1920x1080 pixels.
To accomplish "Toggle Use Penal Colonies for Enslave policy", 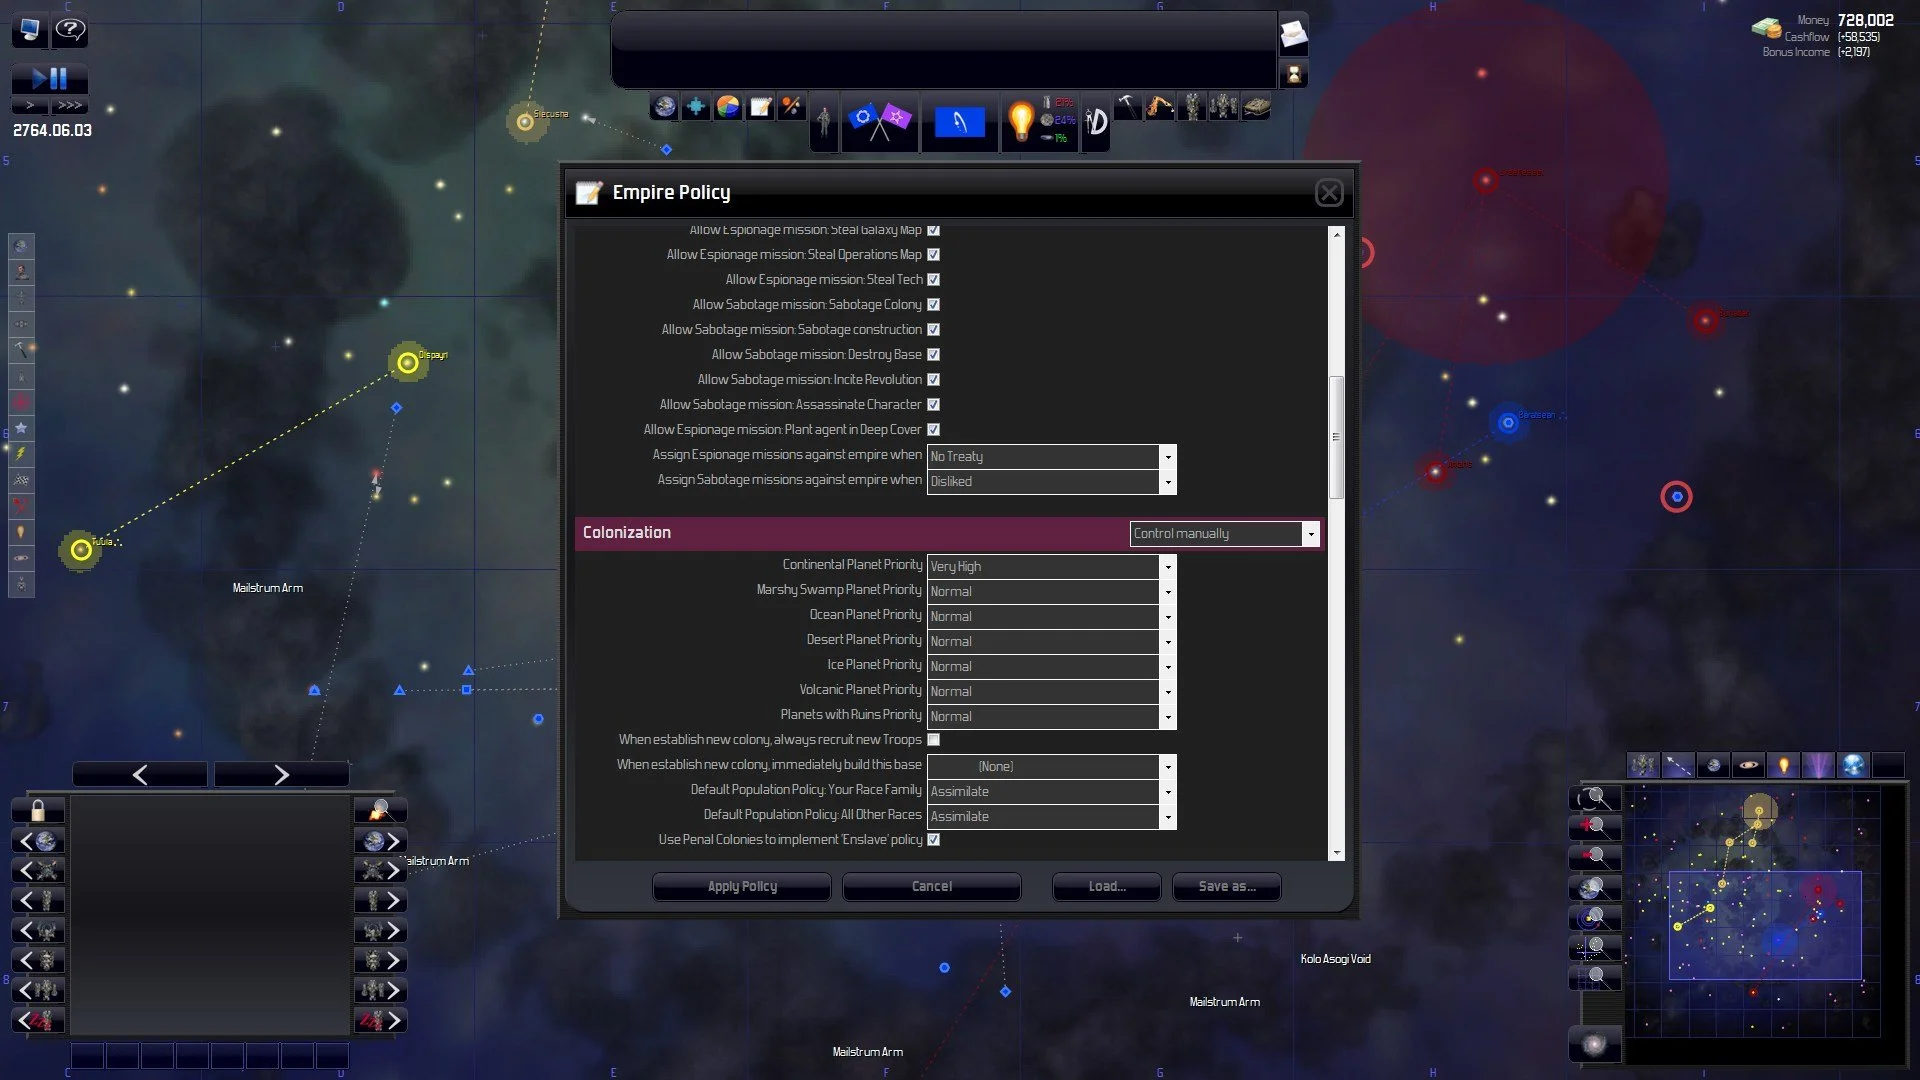I will pyautogui.click(x=933, y=840).
